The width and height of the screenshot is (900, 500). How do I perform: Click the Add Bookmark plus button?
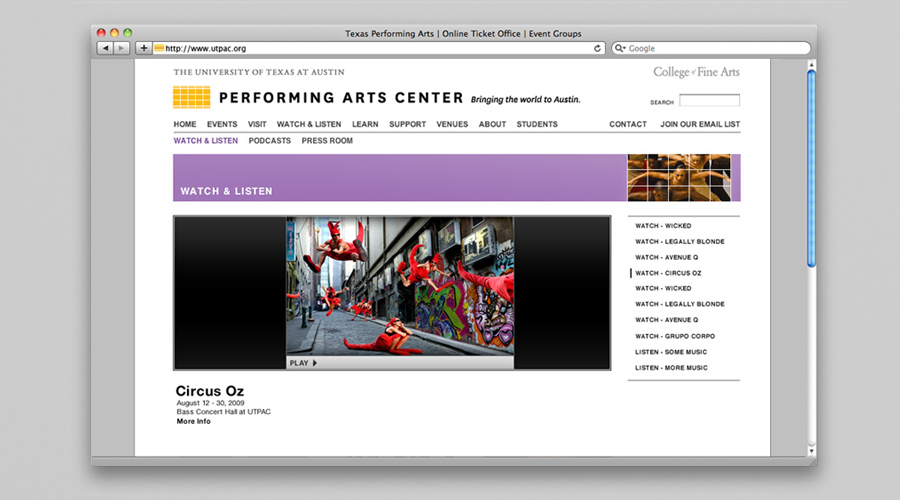coord(144,48)
